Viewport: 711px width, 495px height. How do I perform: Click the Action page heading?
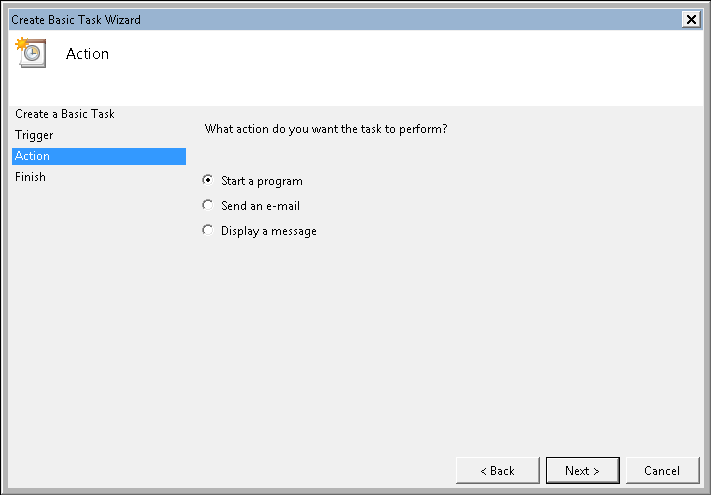(87, 54)
